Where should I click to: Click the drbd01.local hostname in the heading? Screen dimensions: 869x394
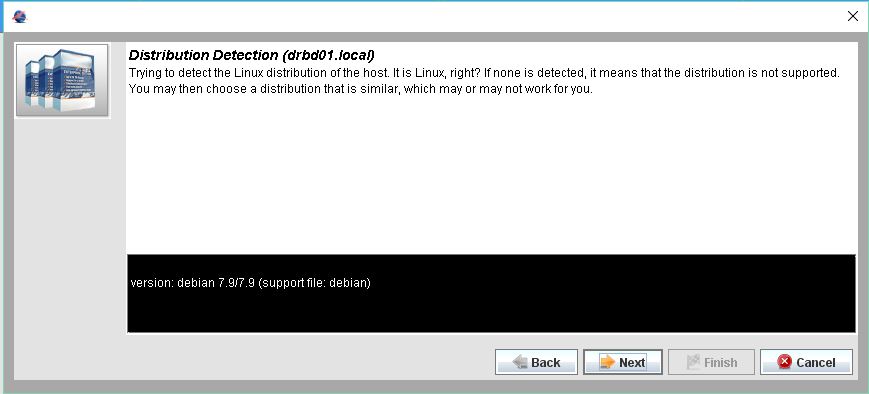coord(328,55)
